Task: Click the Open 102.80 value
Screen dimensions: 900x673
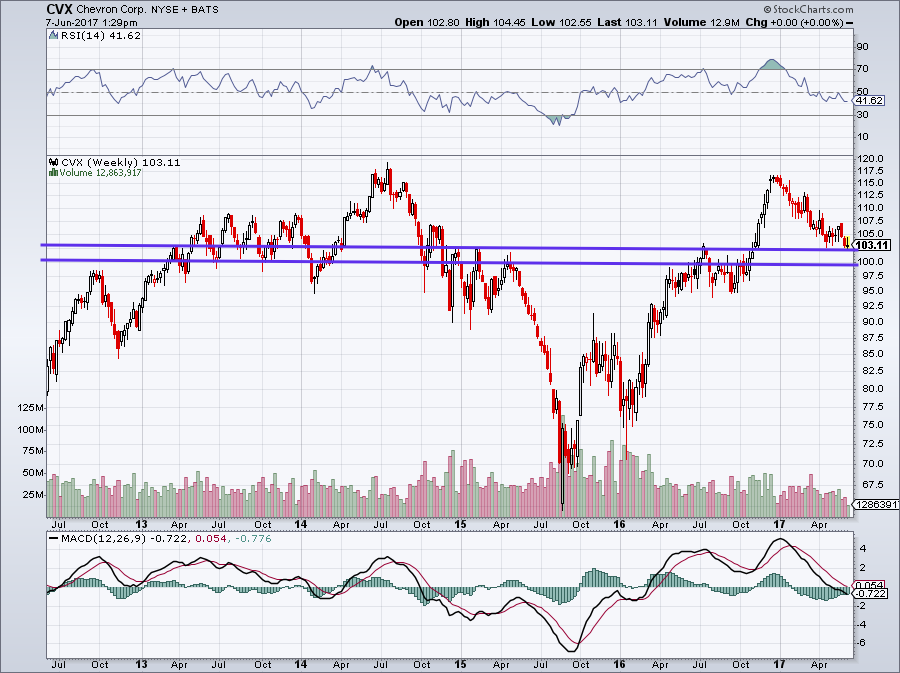Action: (427, 22)
